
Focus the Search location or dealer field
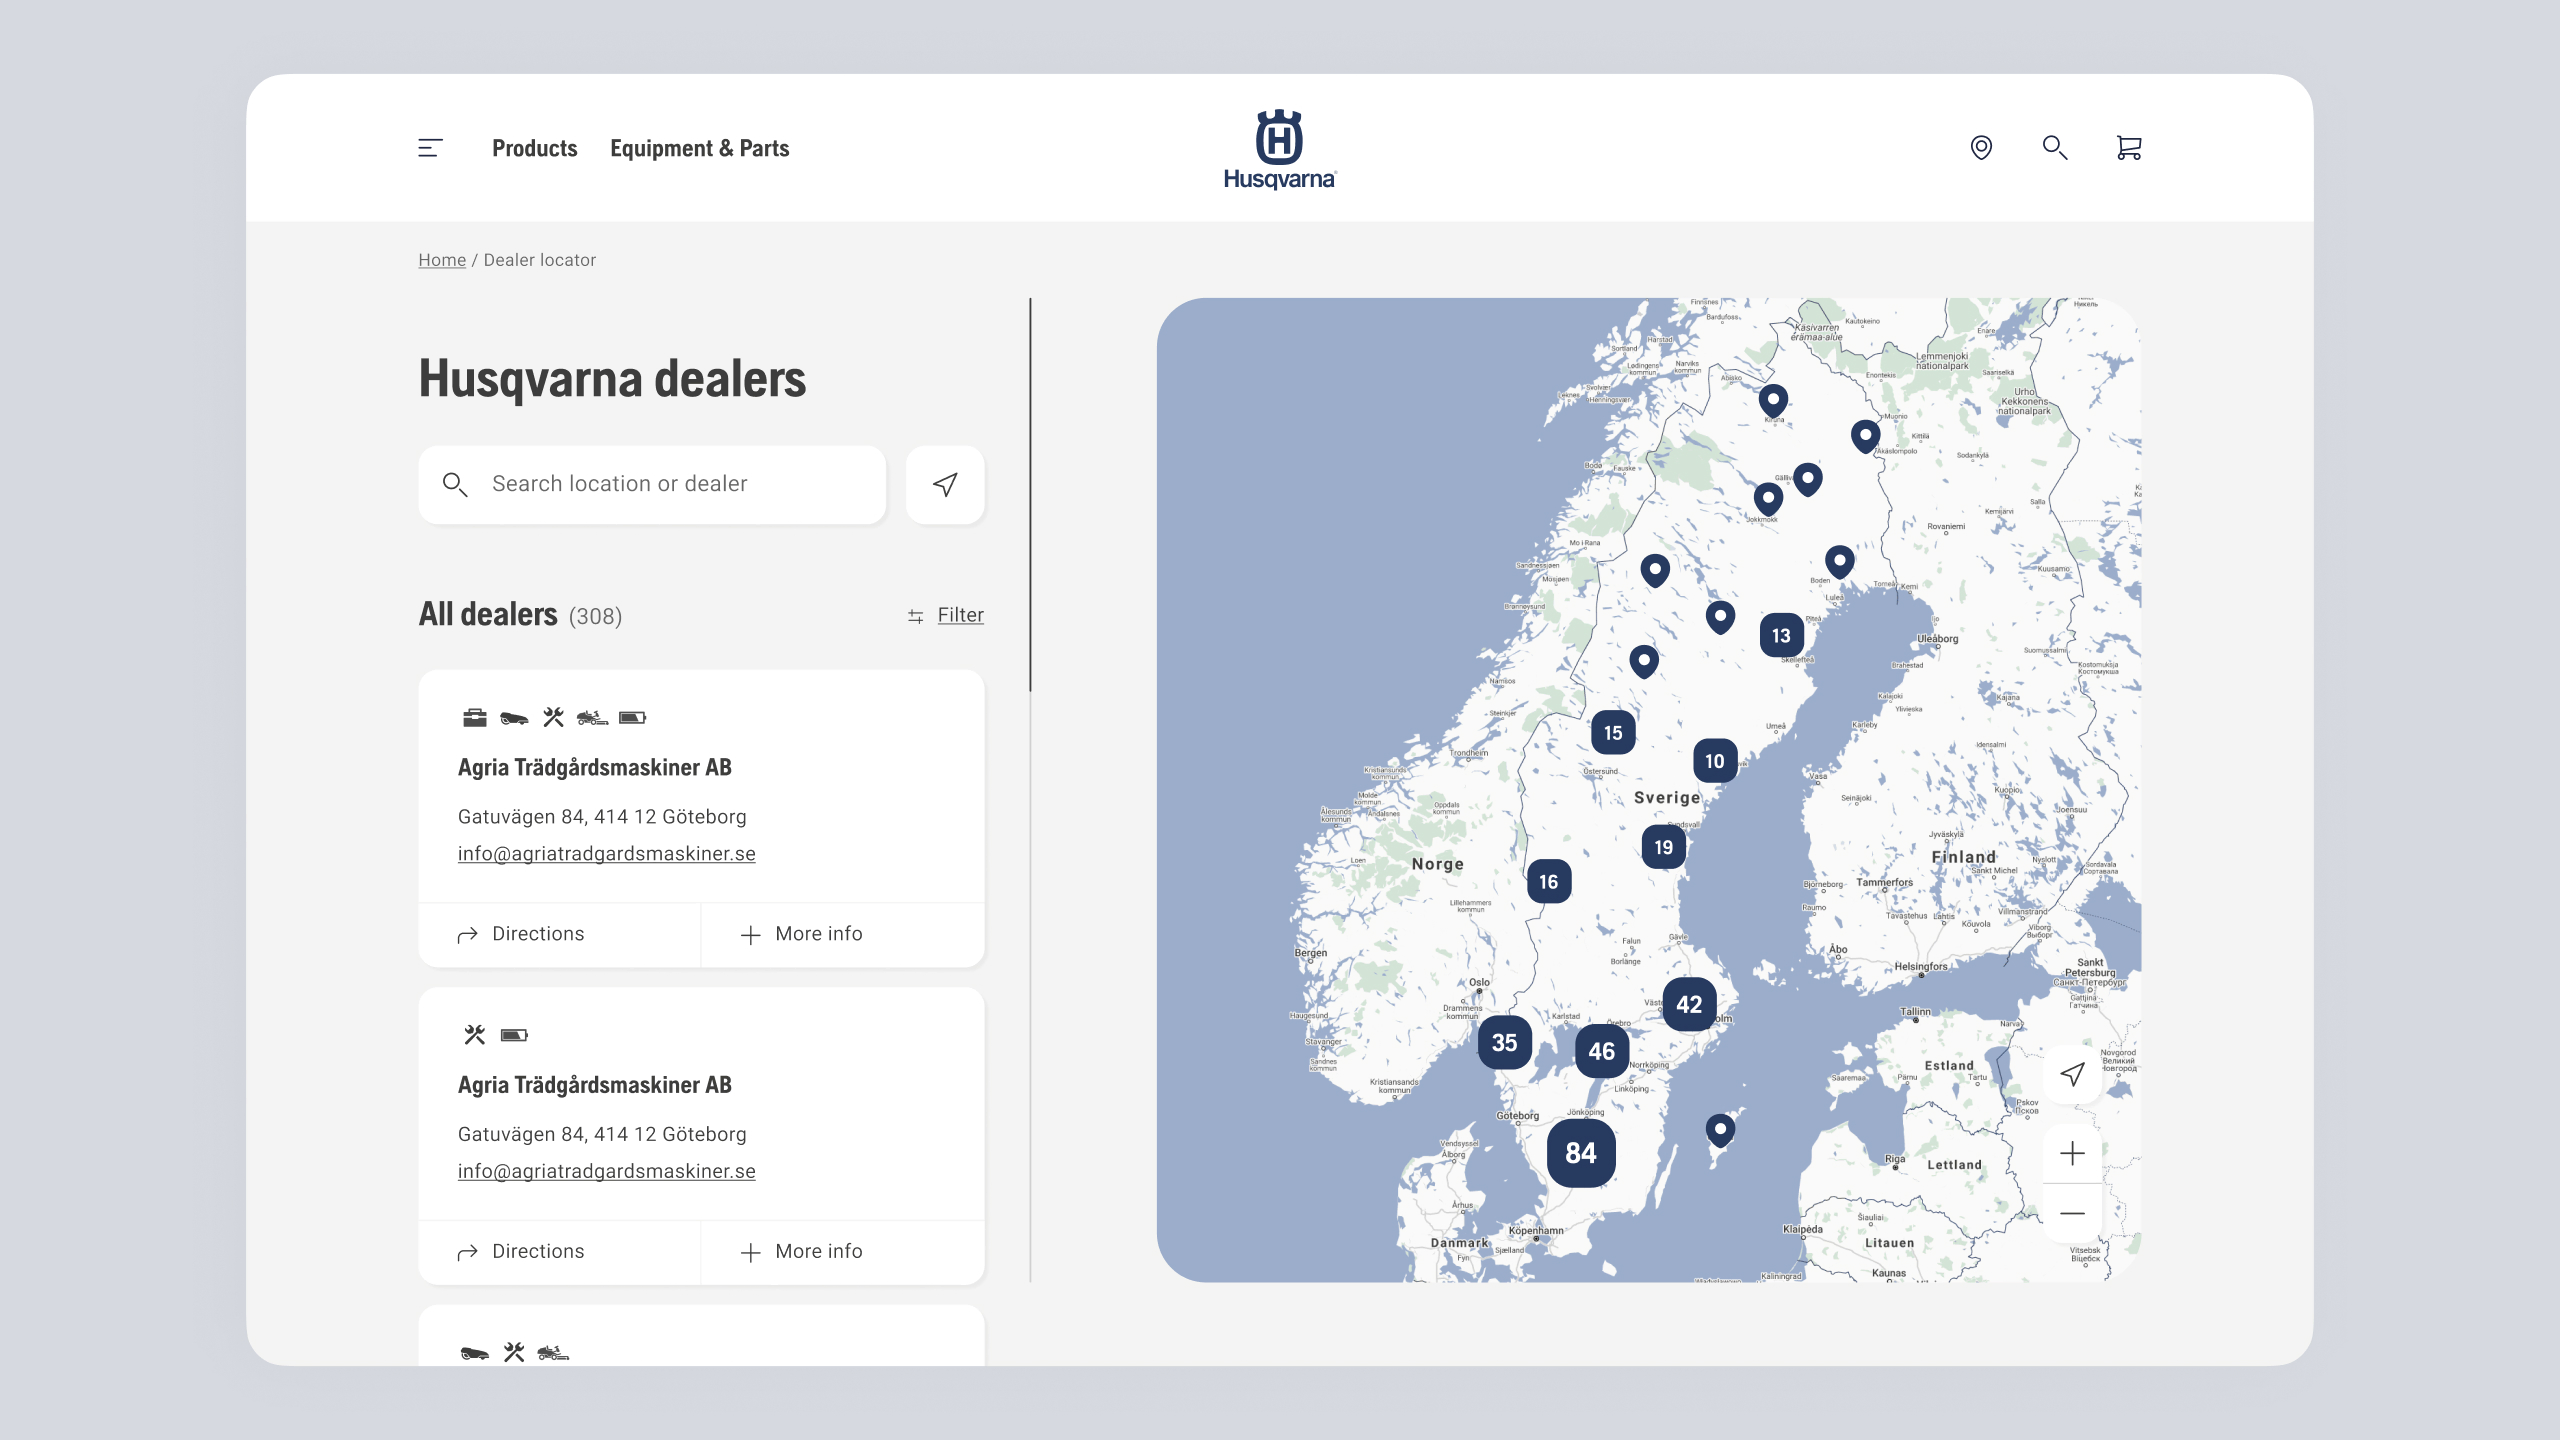(652, 485)
